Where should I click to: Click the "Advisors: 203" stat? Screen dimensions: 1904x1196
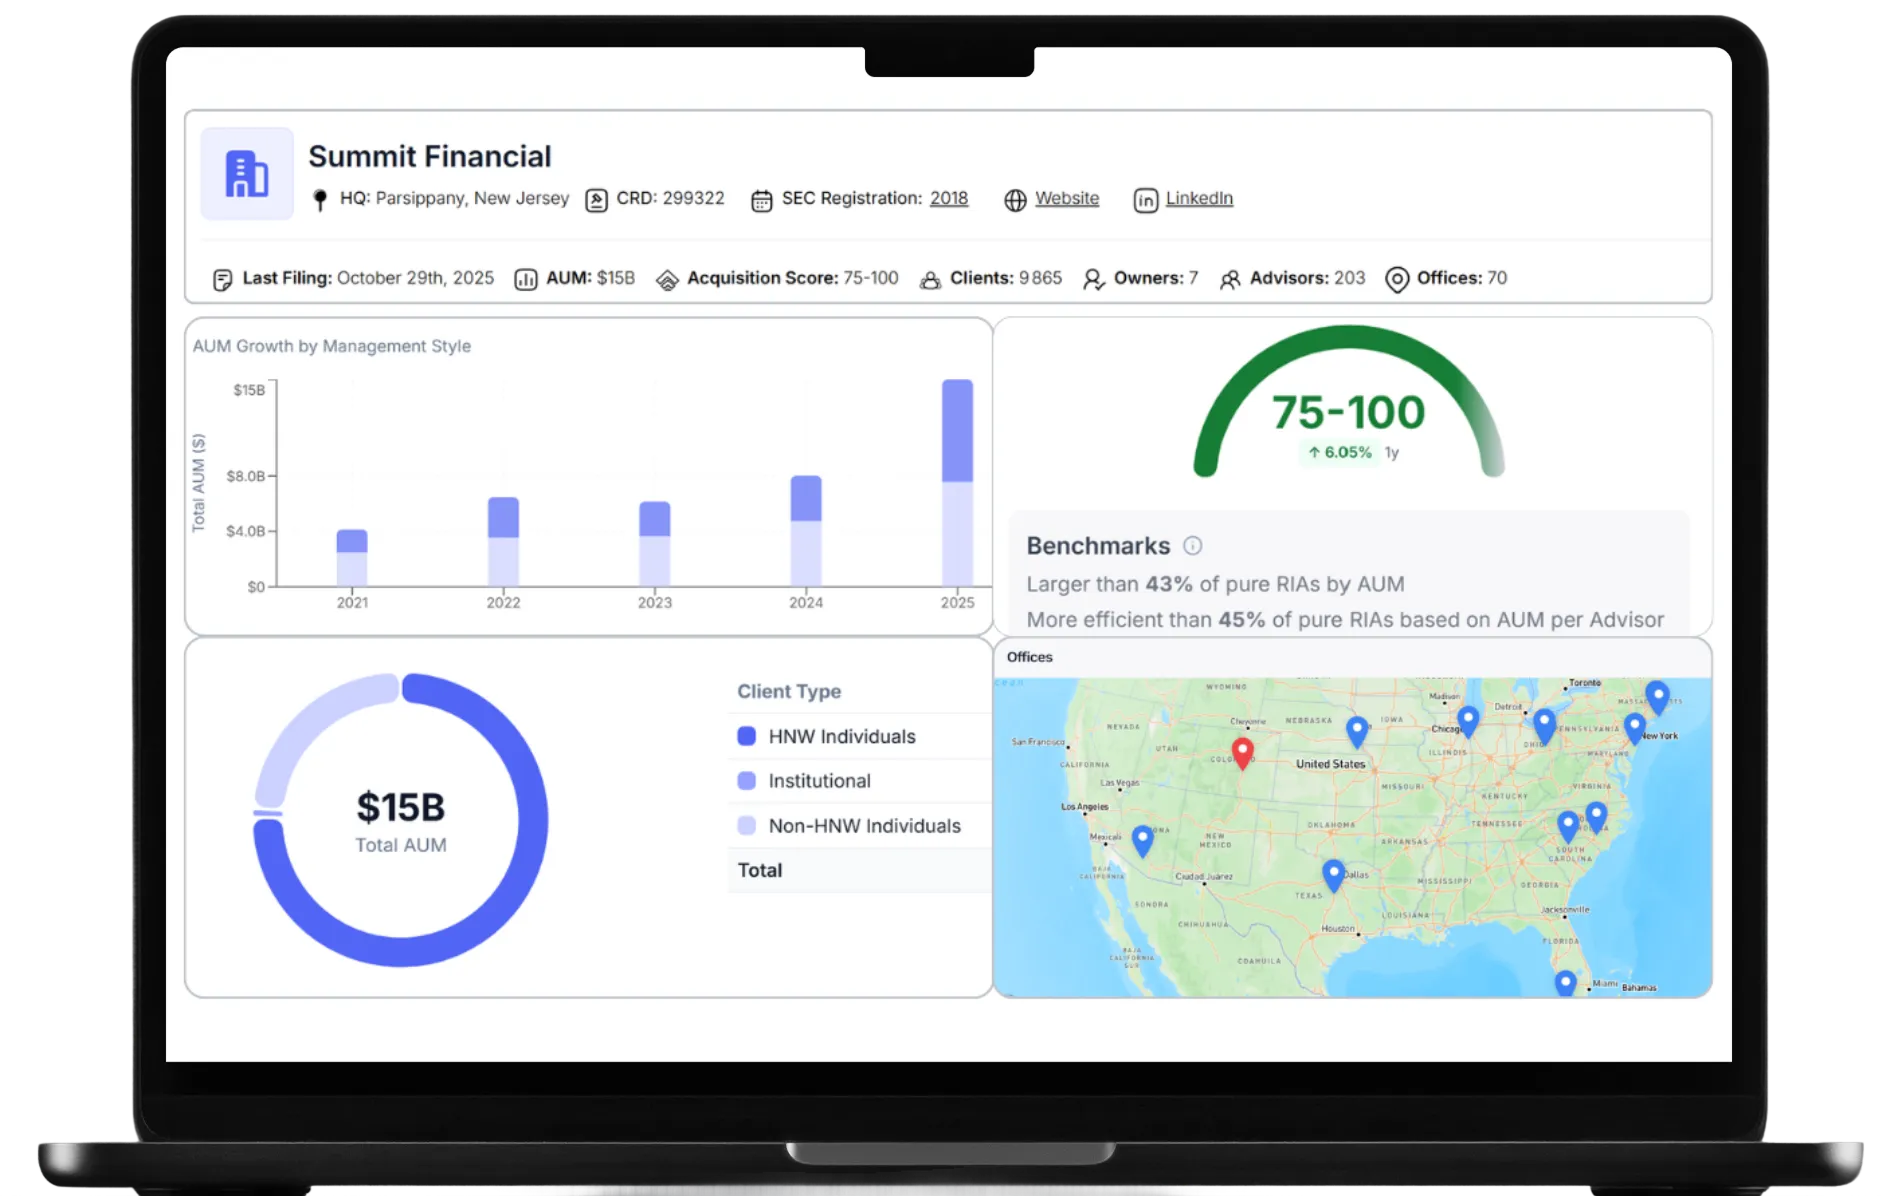[1307, 278]
